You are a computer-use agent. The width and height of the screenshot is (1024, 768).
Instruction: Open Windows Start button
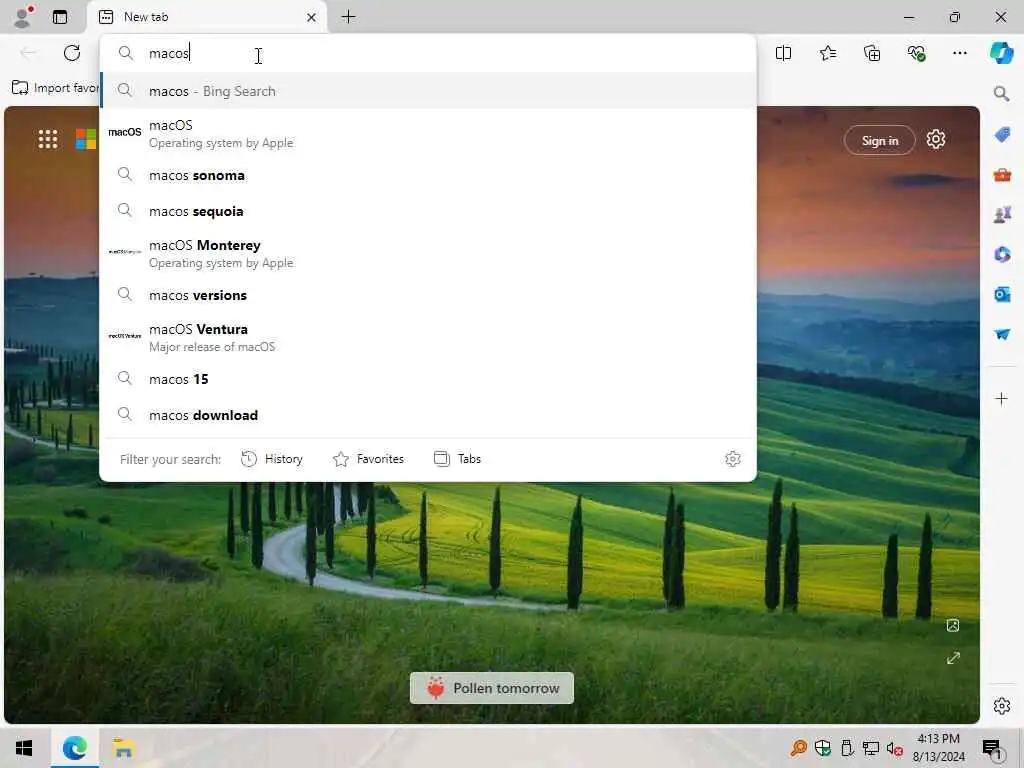[x=24, y=748]
